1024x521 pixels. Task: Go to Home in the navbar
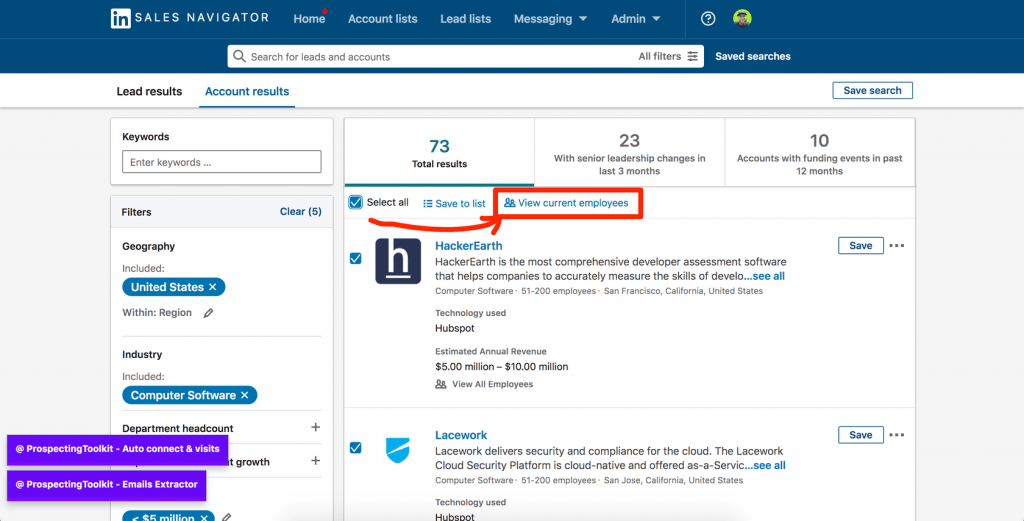point(309,19)
